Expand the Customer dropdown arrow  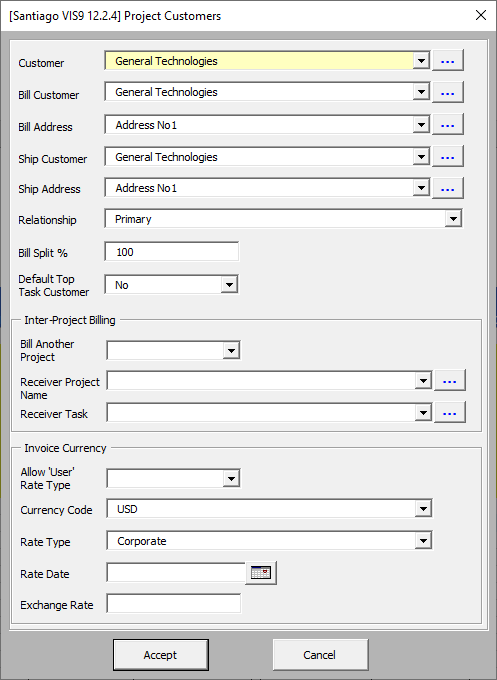421,61
